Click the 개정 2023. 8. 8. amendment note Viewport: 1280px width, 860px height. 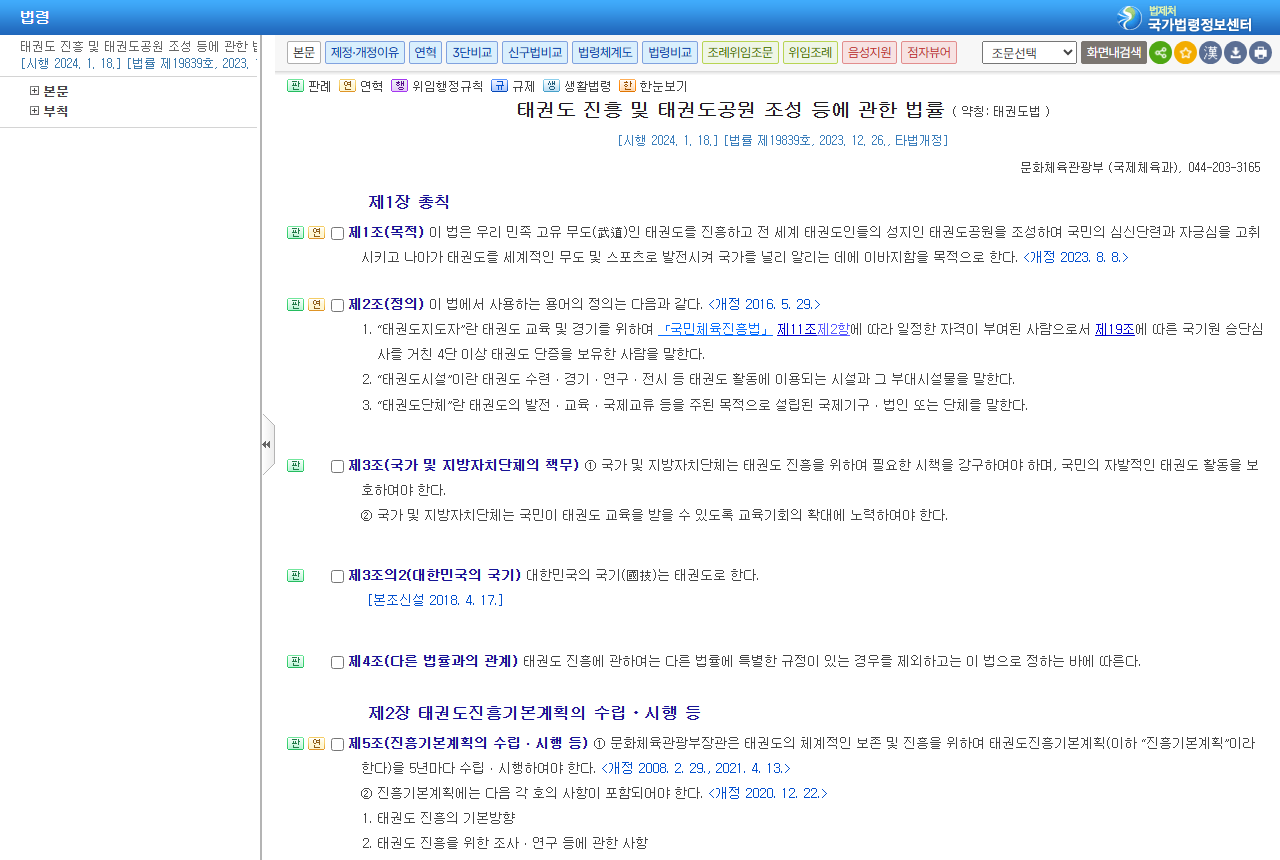1075,257
